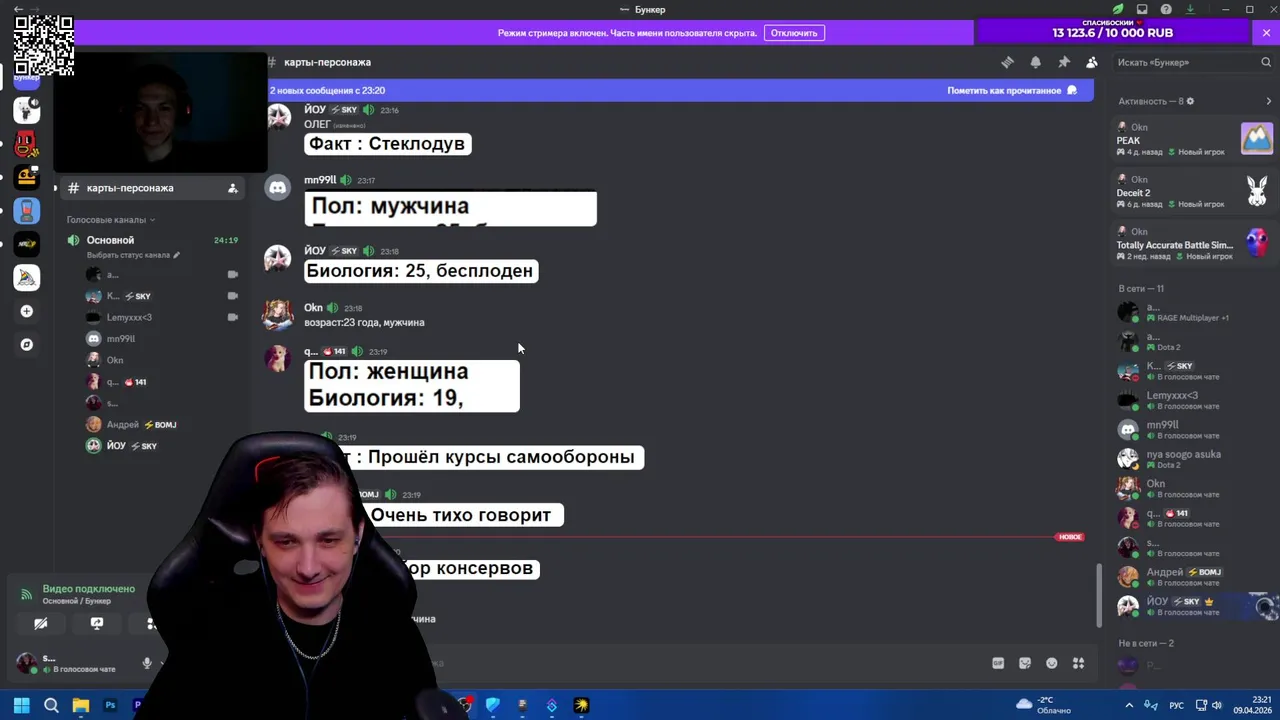The image size is (1280, 720).
Task: Open the weather widget -2°C Облачно
Action: (1044, 705)
